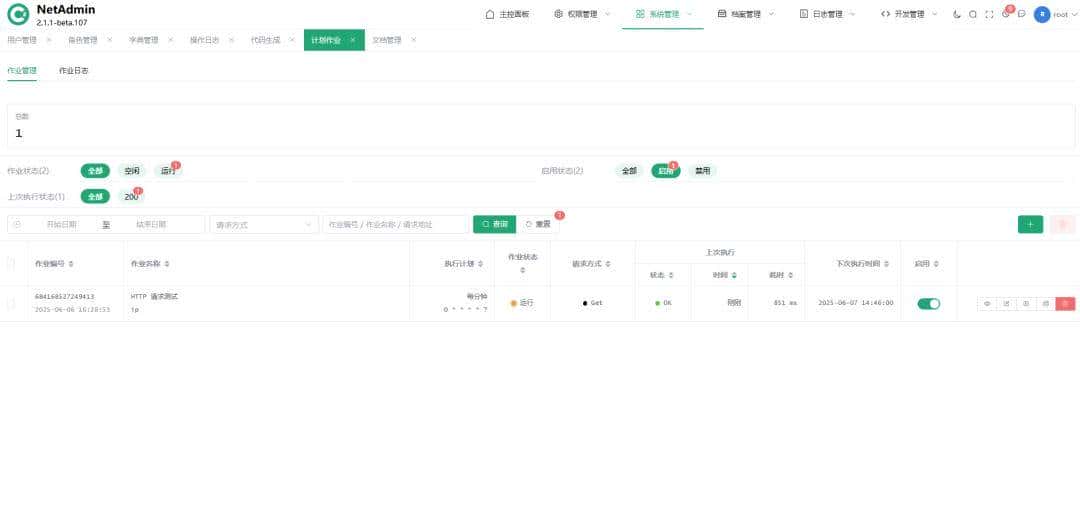
Task: Switch to the 文档管理 page tab
Action: tap(386, 40)
